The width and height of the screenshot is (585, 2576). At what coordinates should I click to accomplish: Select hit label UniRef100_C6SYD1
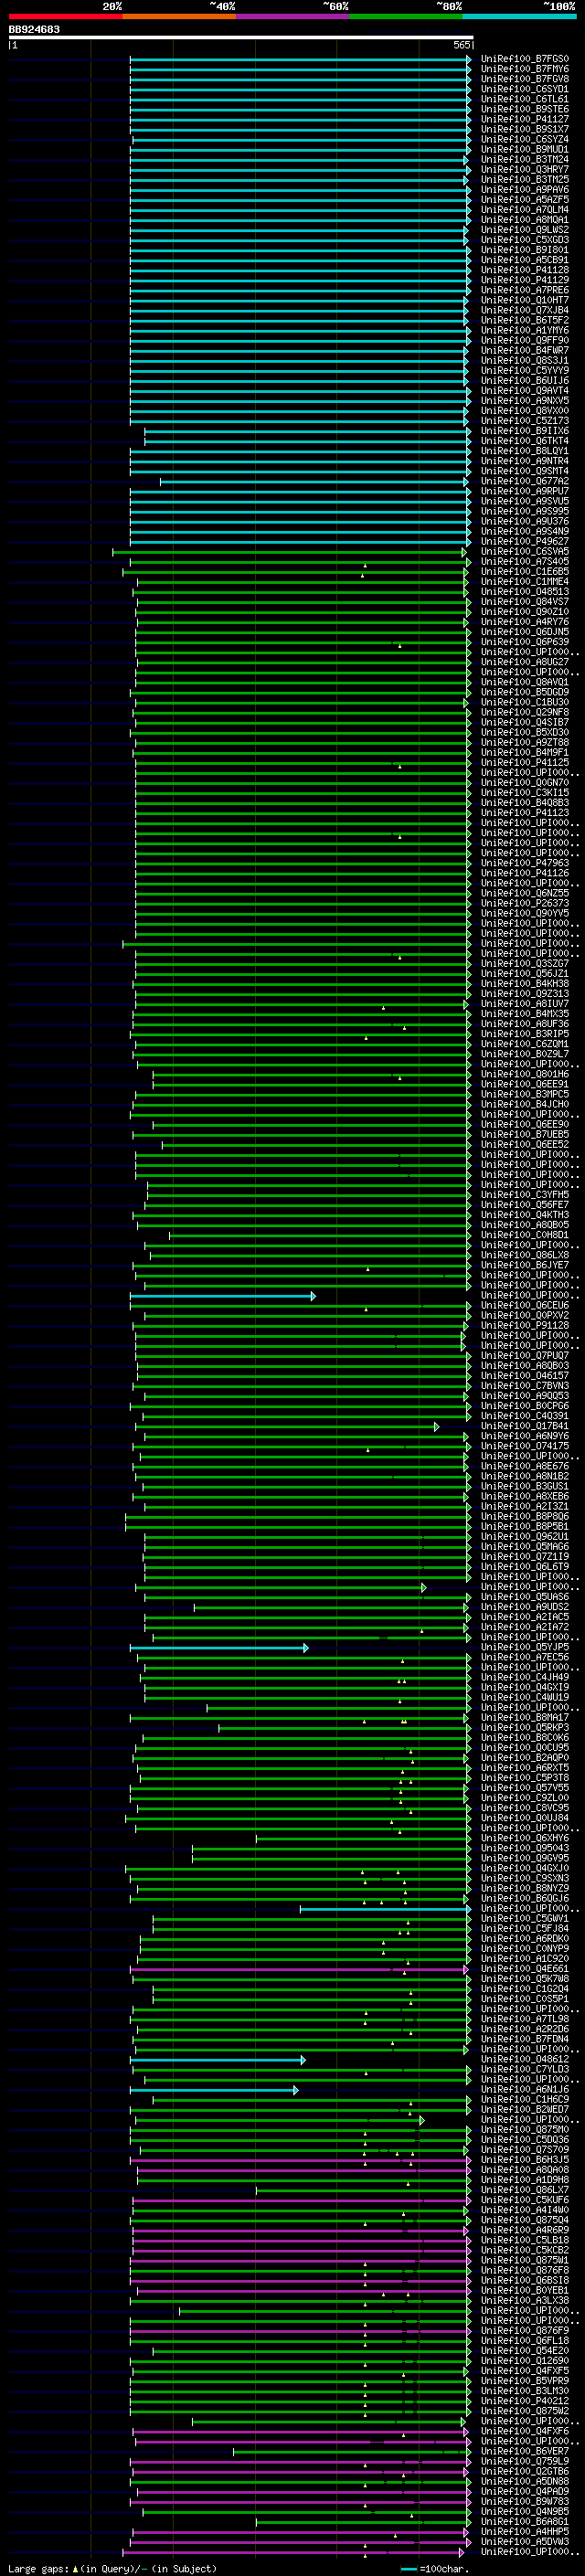525,89
